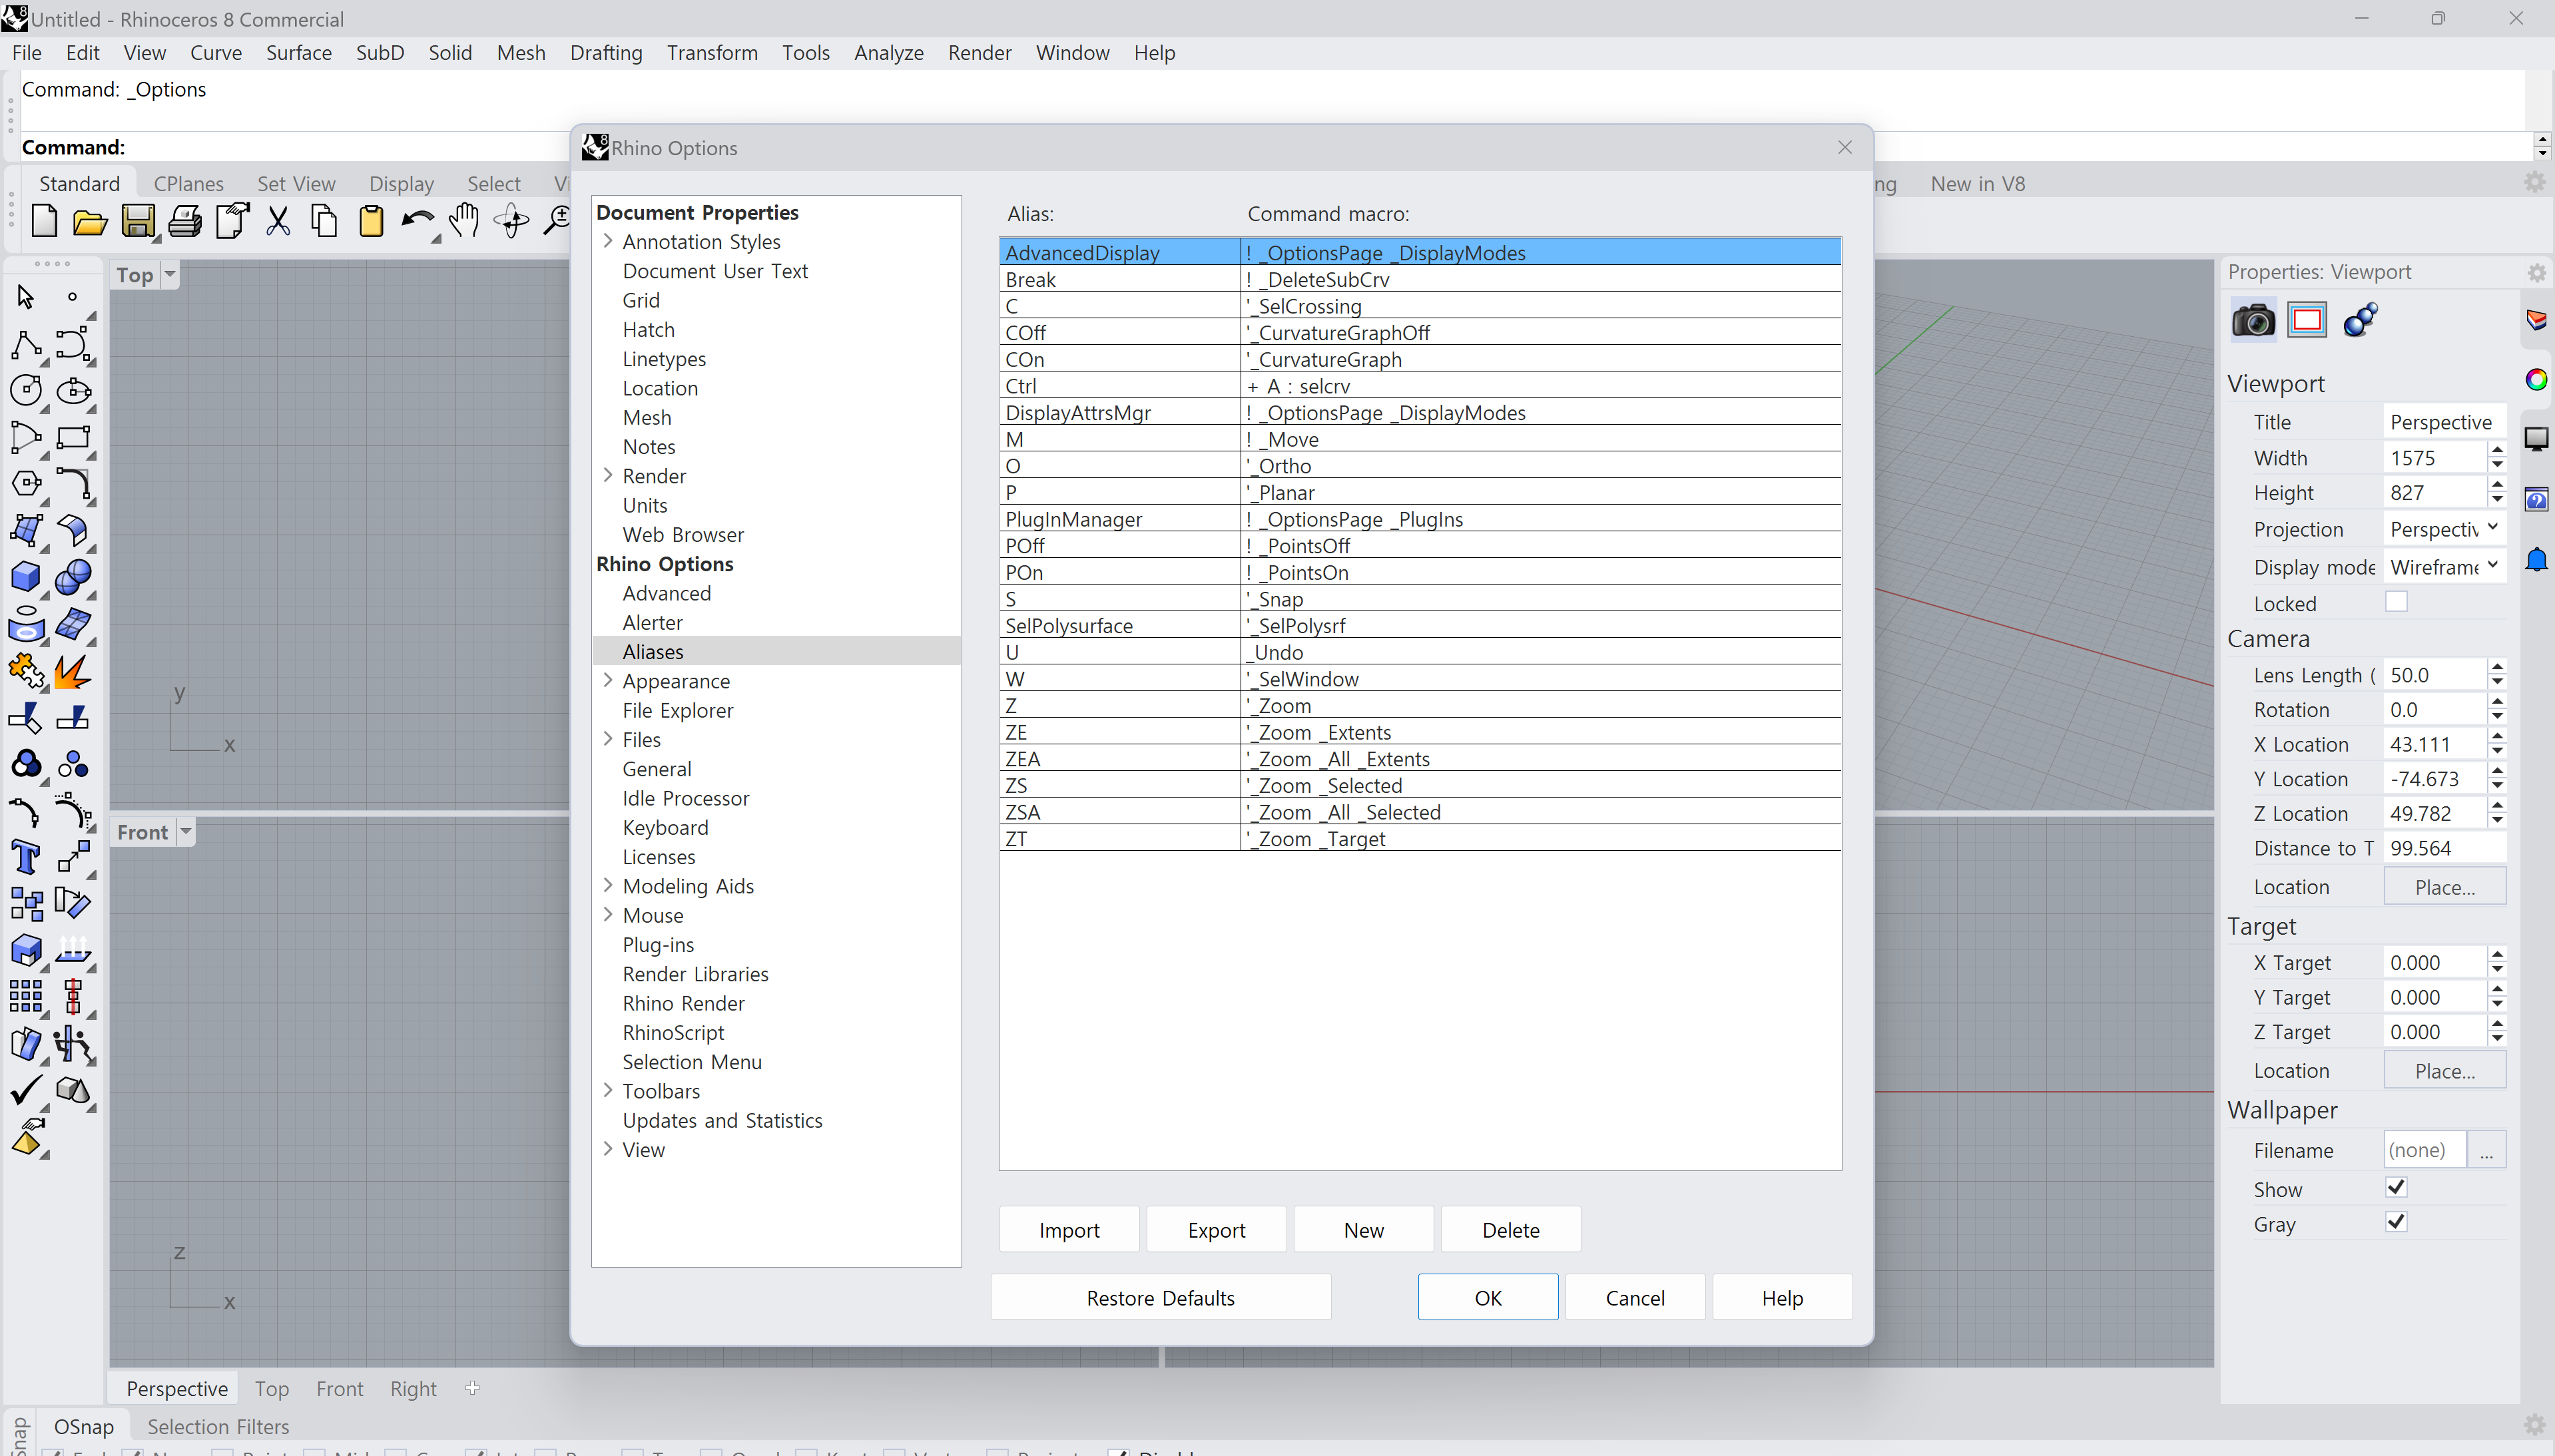This screenshot has height=1456, width=2555.
Task: Select the Pan hand tool icon
Action: [x=463, y=221]
